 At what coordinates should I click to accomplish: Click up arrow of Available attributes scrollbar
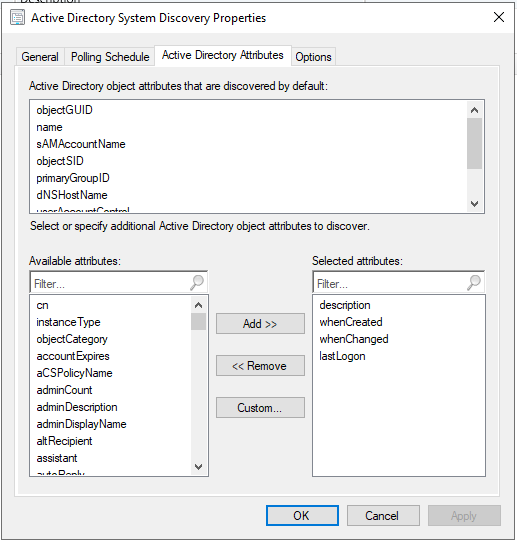pyautogui.click(x=198, y=305)
